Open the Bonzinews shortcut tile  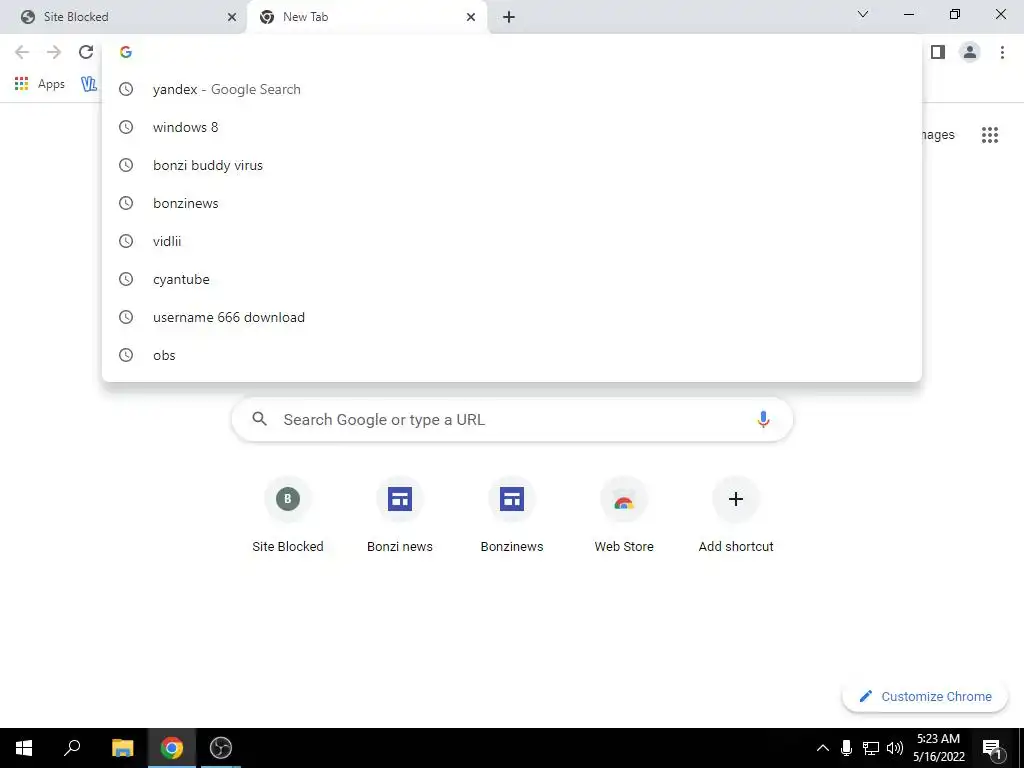click(x=512, y=515)
